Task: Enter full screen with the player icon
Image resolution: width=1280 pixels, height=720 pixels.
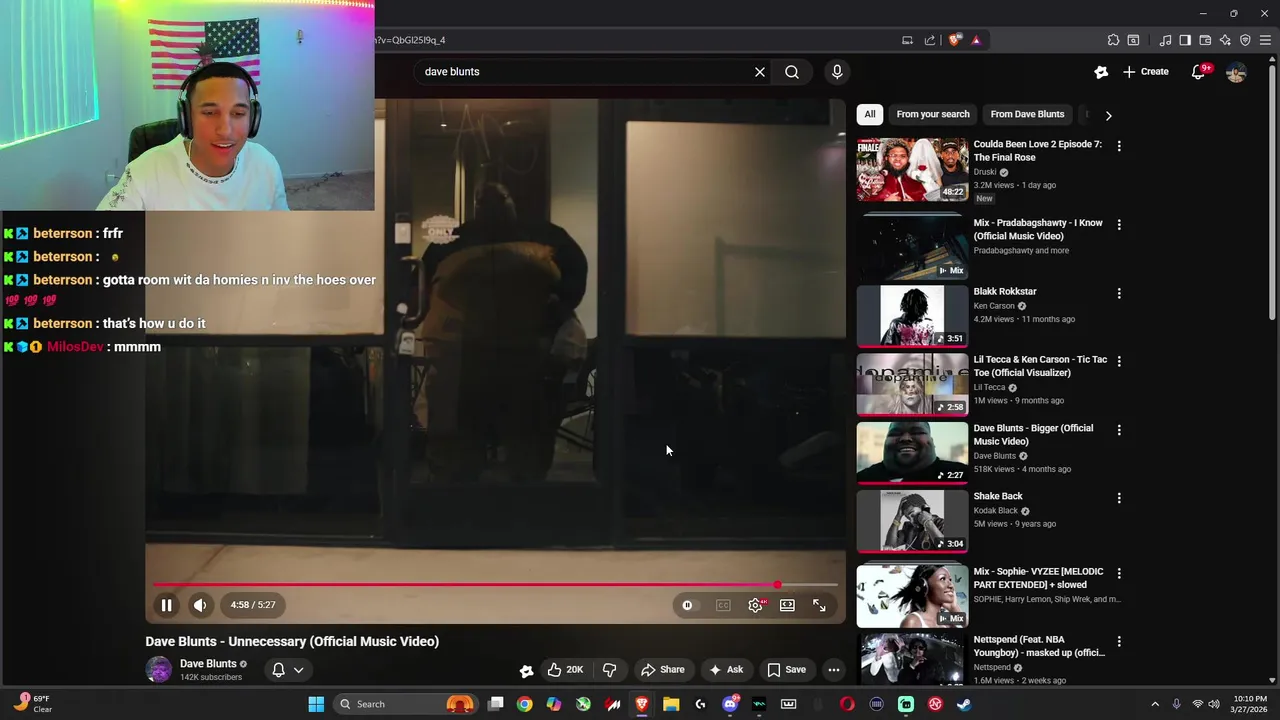Action: [x=819, y=605]
